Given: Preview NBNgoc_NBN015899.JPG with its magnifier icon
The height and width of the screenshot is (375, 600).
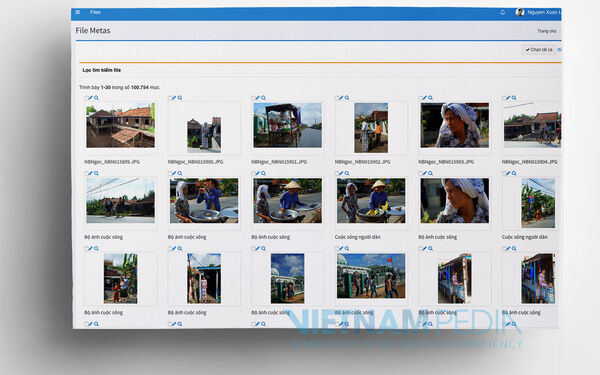Looking at the screenshot, I should (x=96, y=98).
